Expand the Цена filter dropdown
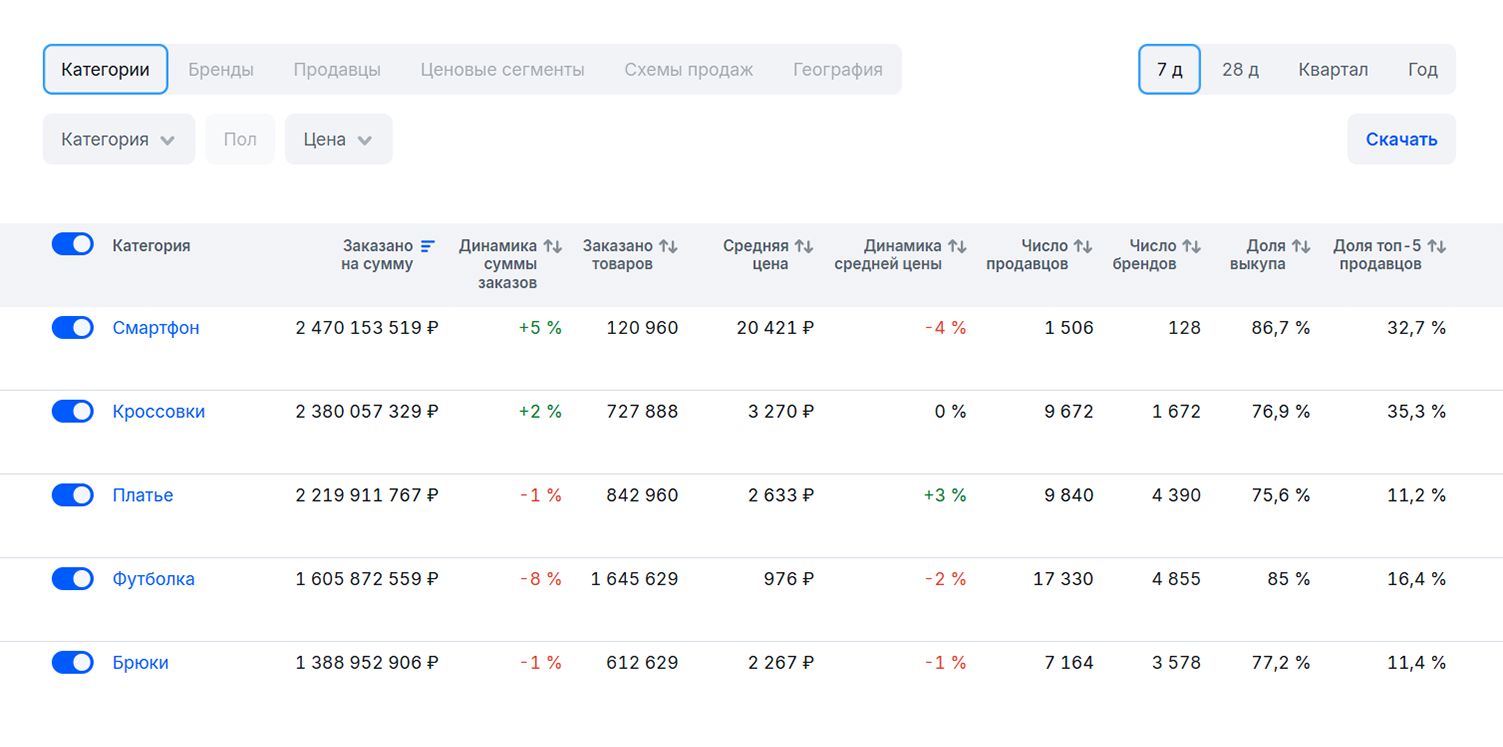This screenshot has height=747, width=1503. (339, 139)
